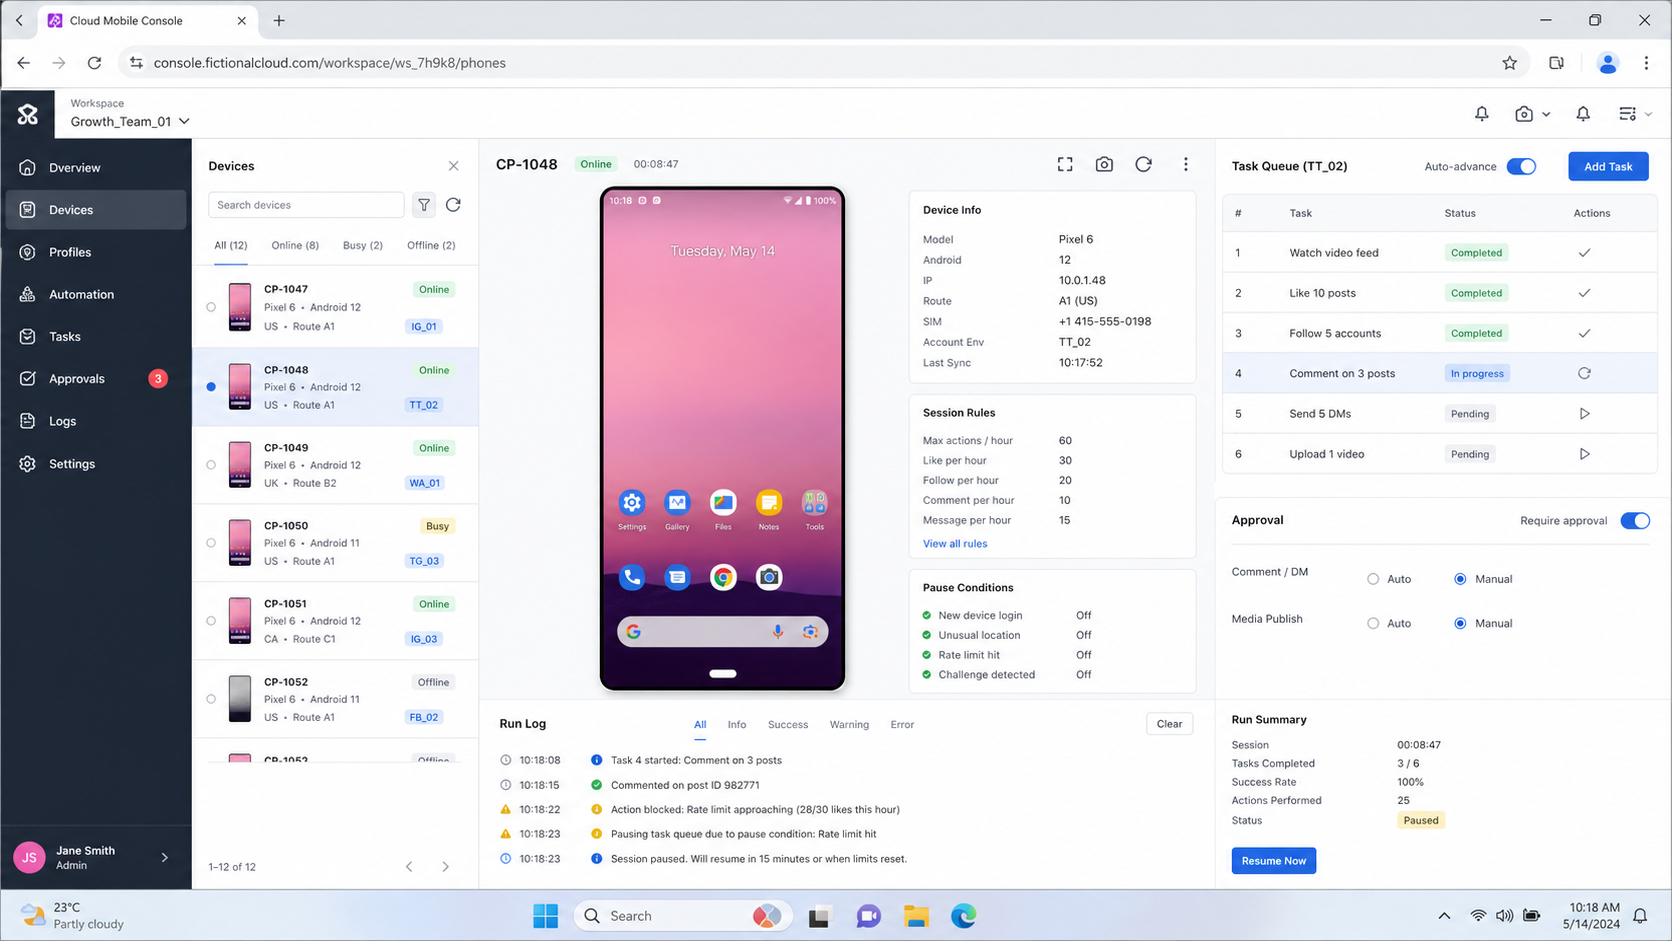Filter run log by Info
The width and height of the screenshot is (1672, 941).
click(x=737, y=725)
